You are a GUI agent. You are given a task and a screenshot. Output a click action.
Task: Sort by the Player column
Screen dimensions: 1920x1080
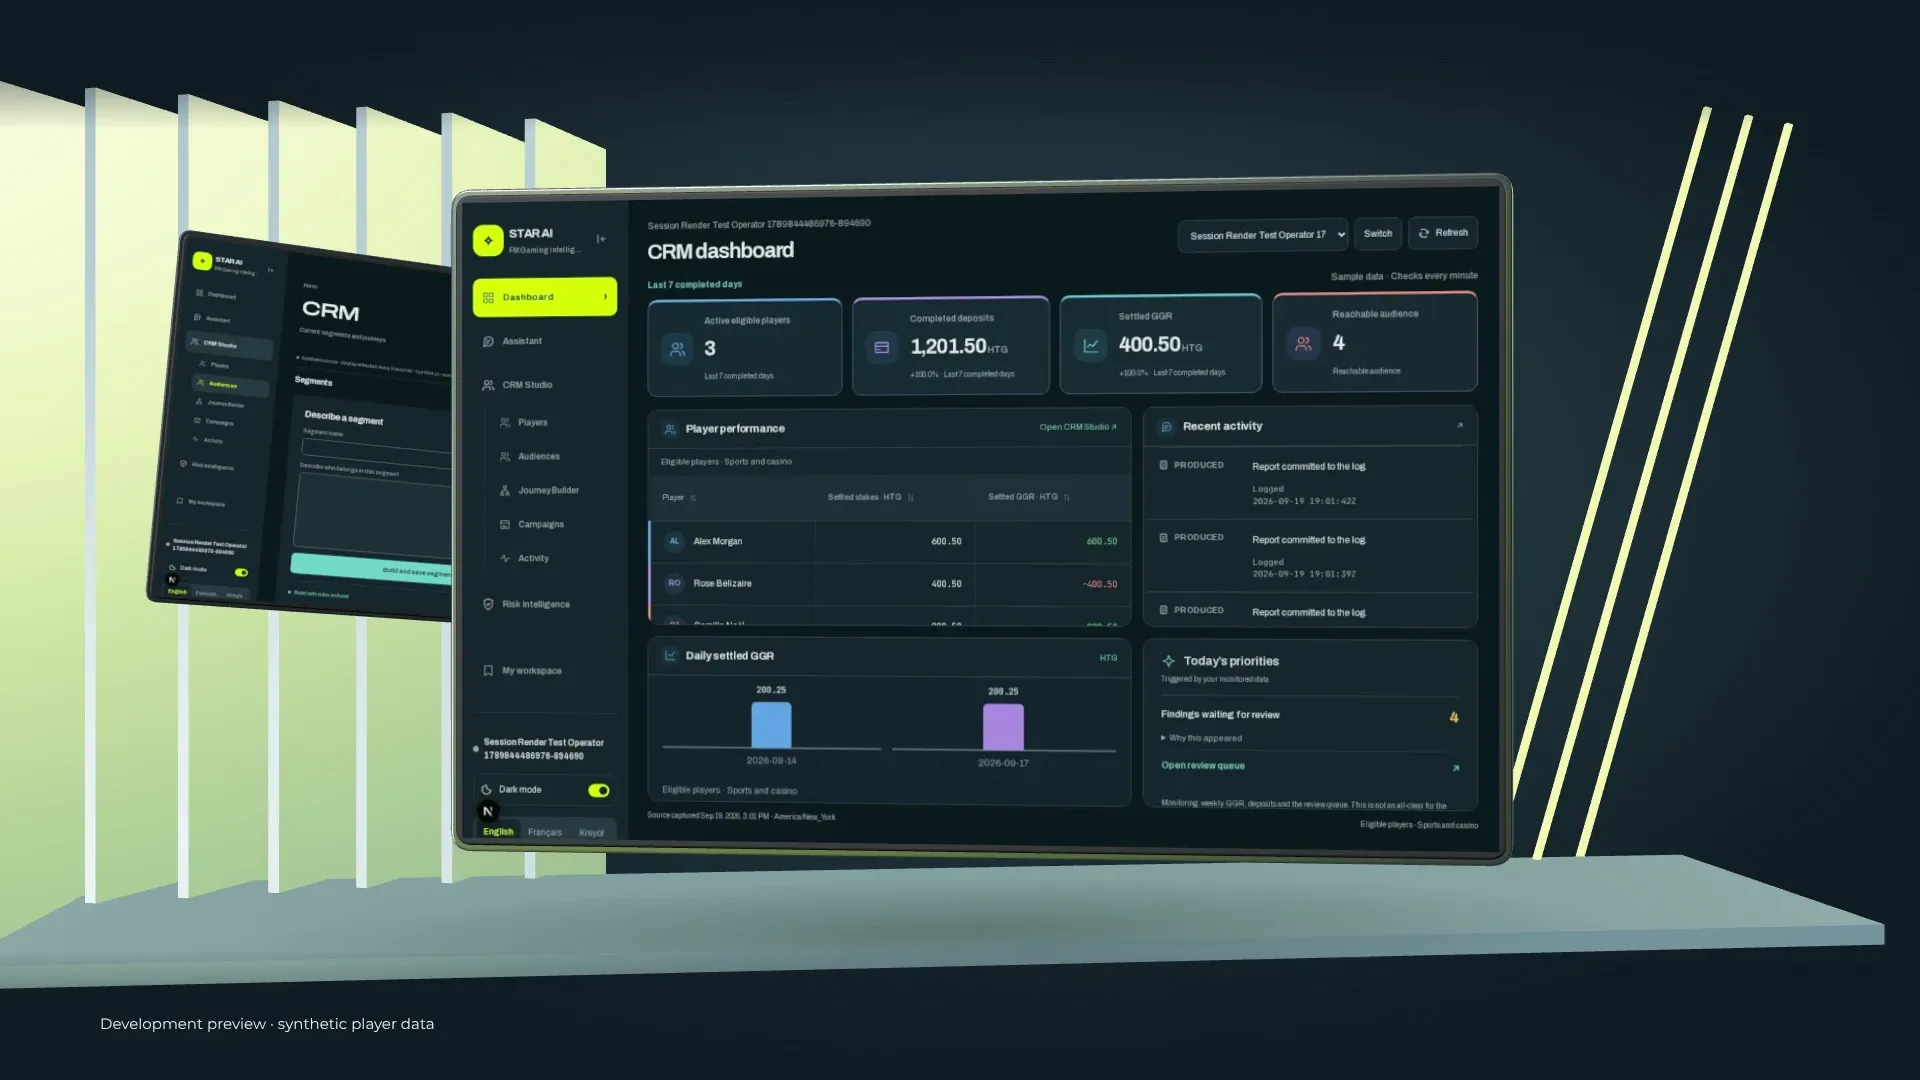pyautogui.click(x=679, y=498)
